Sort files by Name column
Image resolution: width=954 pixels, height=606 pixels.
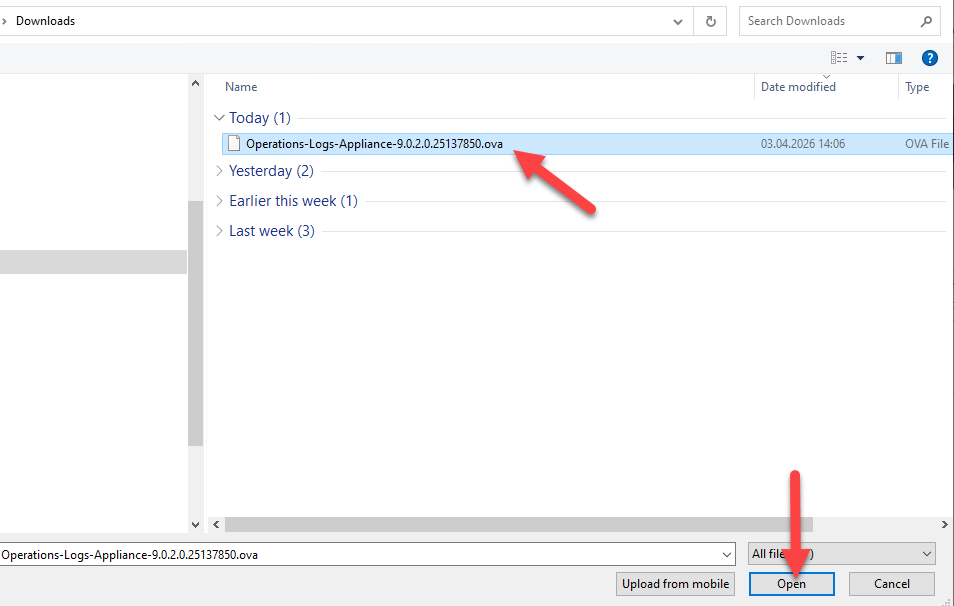click(241, 87)
